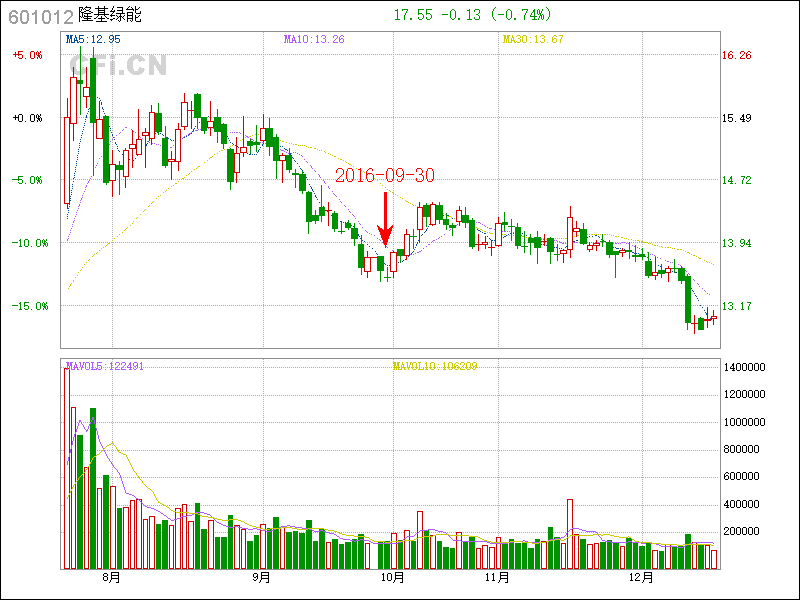
Task: Click the stock code 601012
Action: (x=39, y=16)
